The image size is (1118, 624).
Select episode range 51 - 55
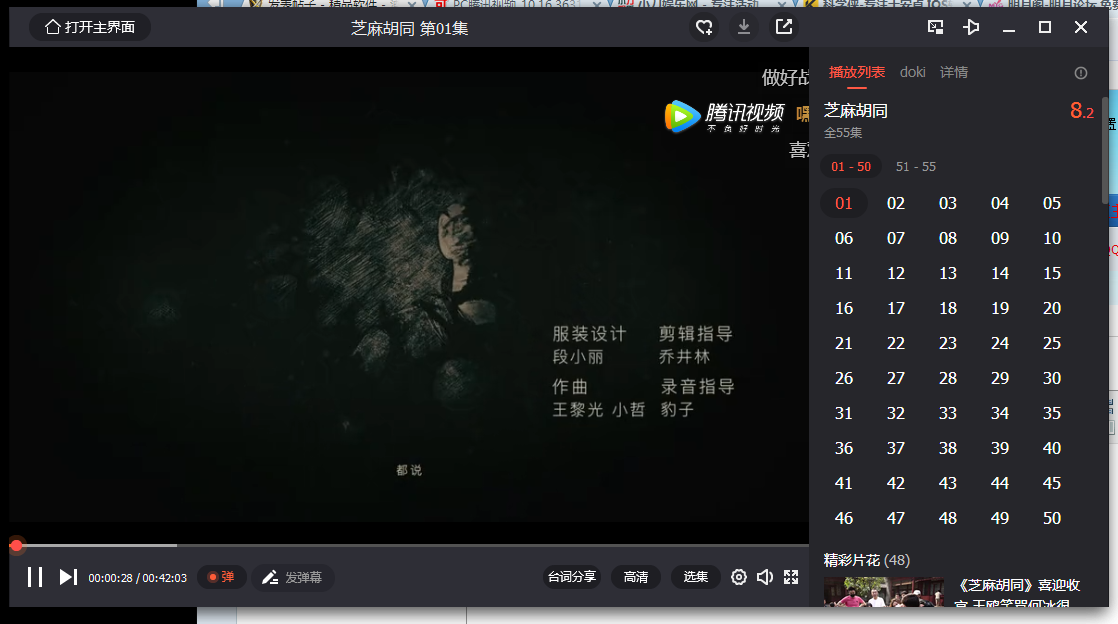916,167
